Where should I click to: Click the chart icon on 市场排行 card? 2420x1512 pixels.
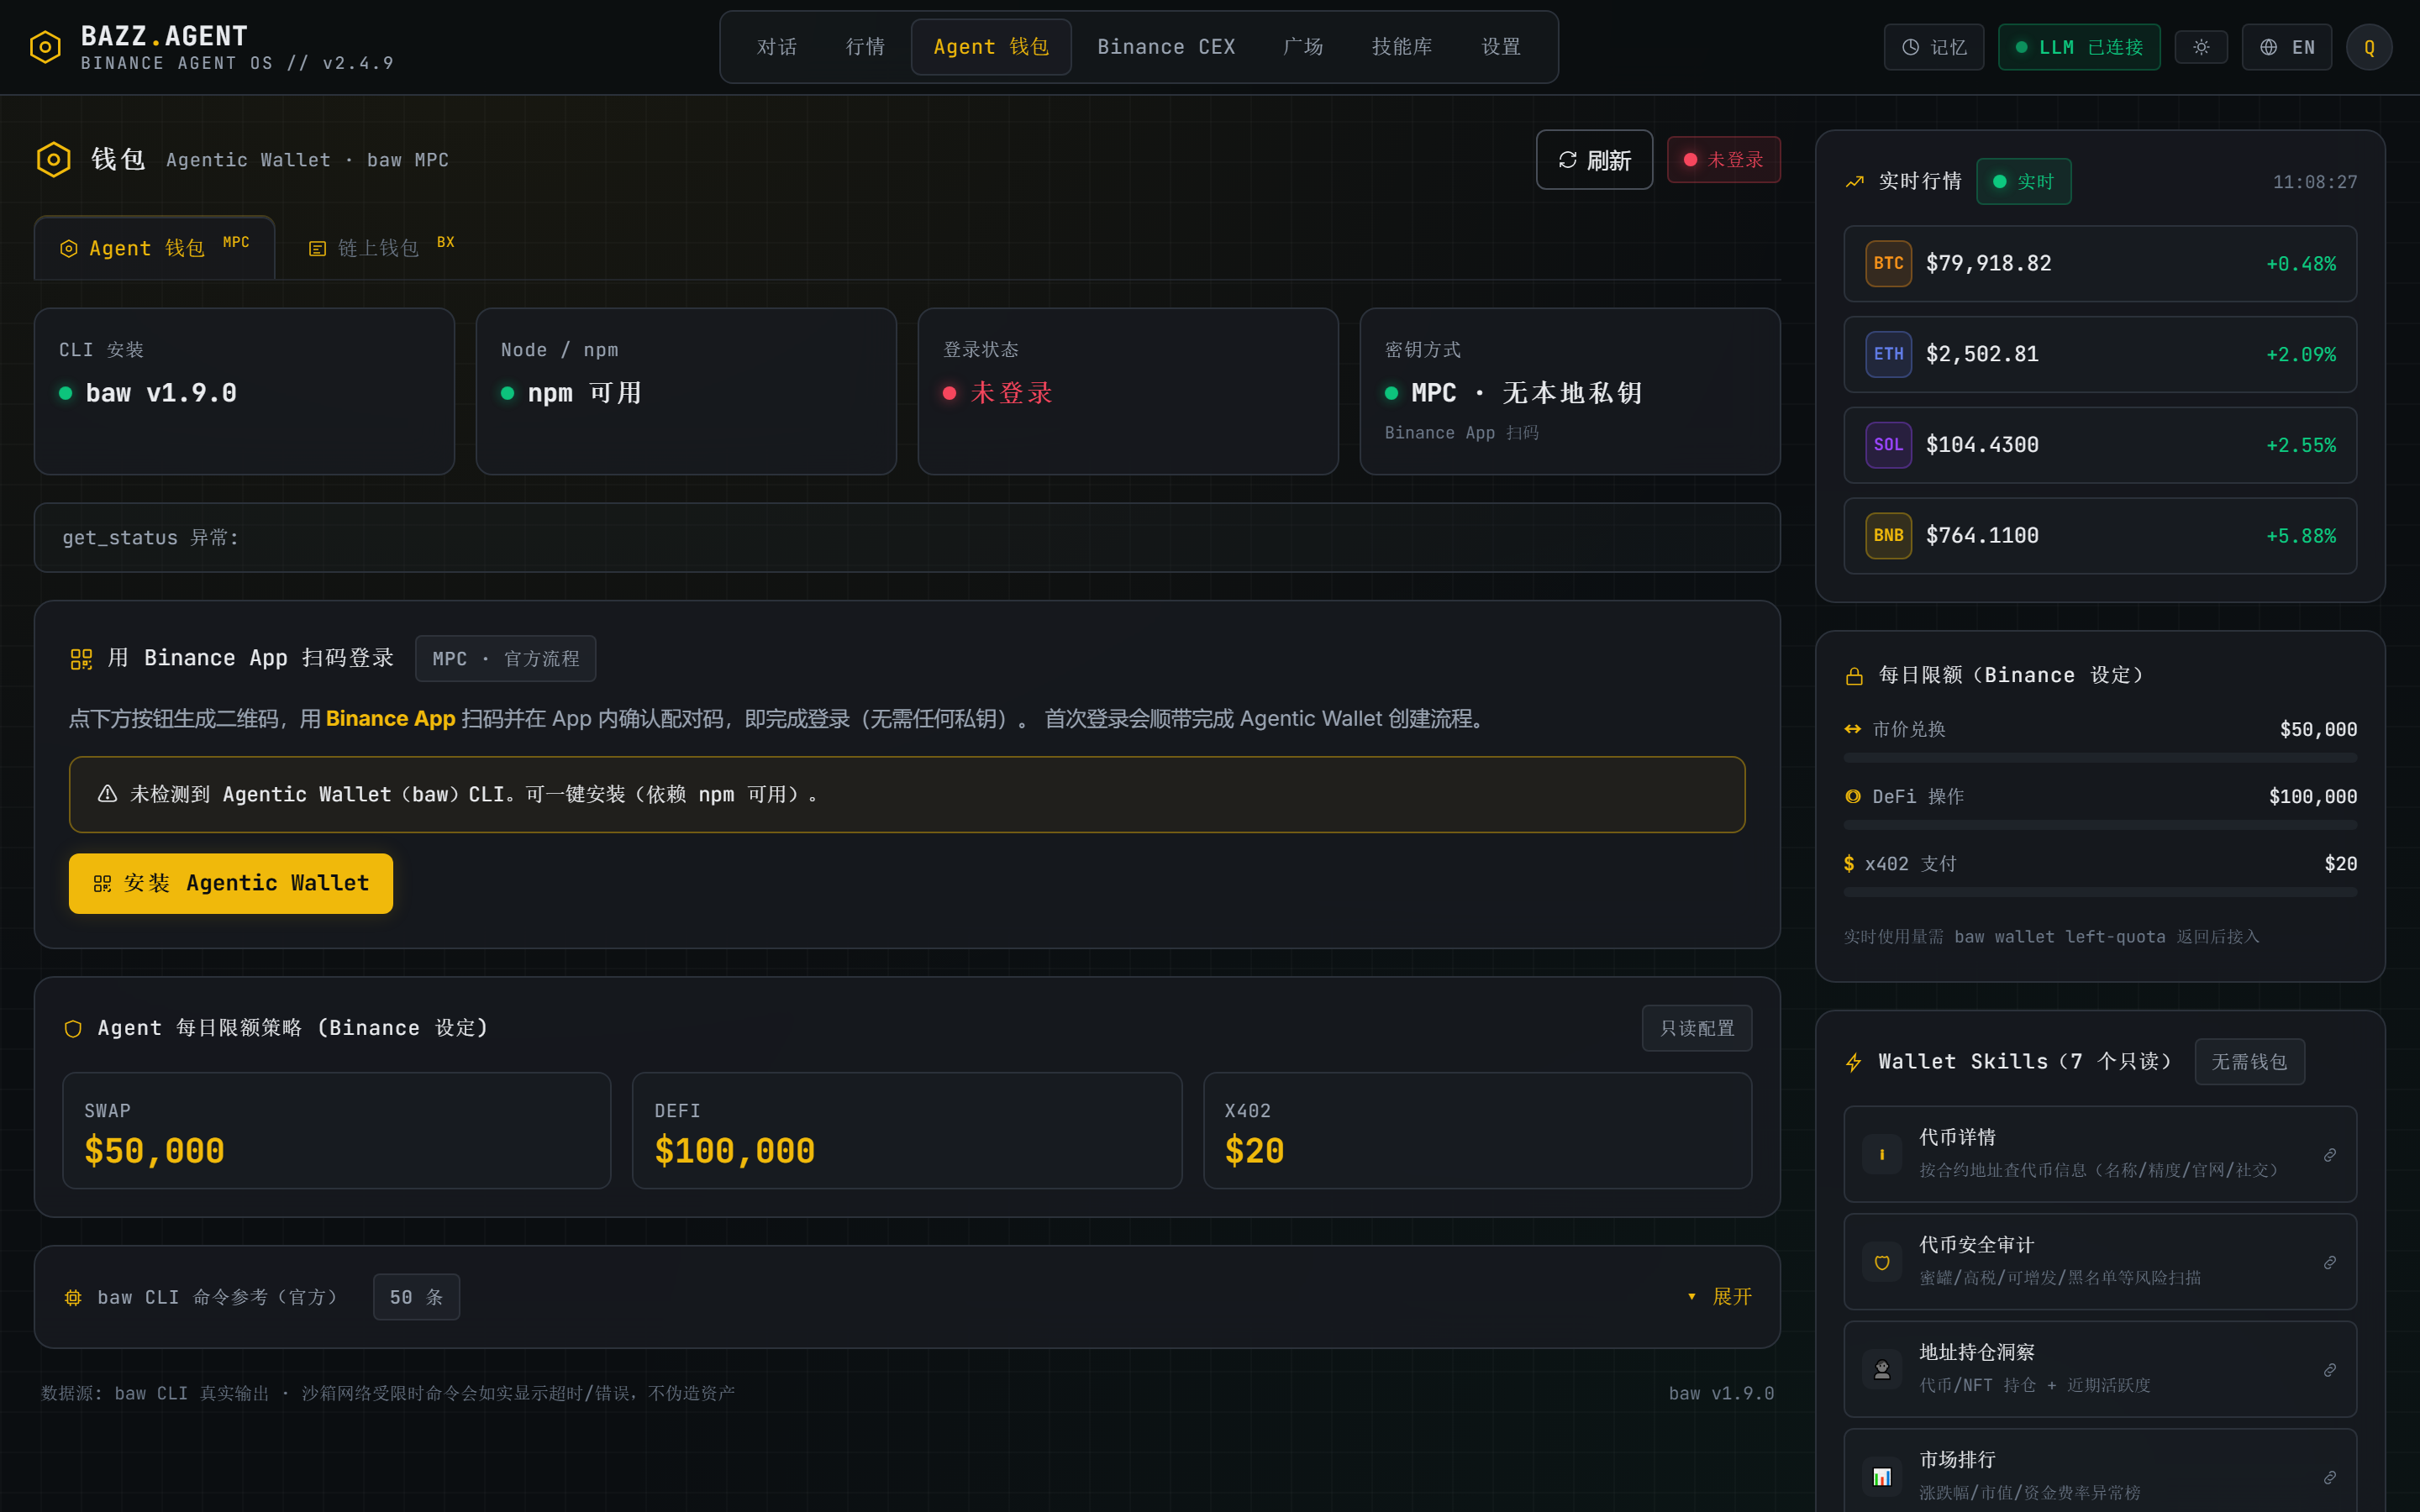1882,1477
